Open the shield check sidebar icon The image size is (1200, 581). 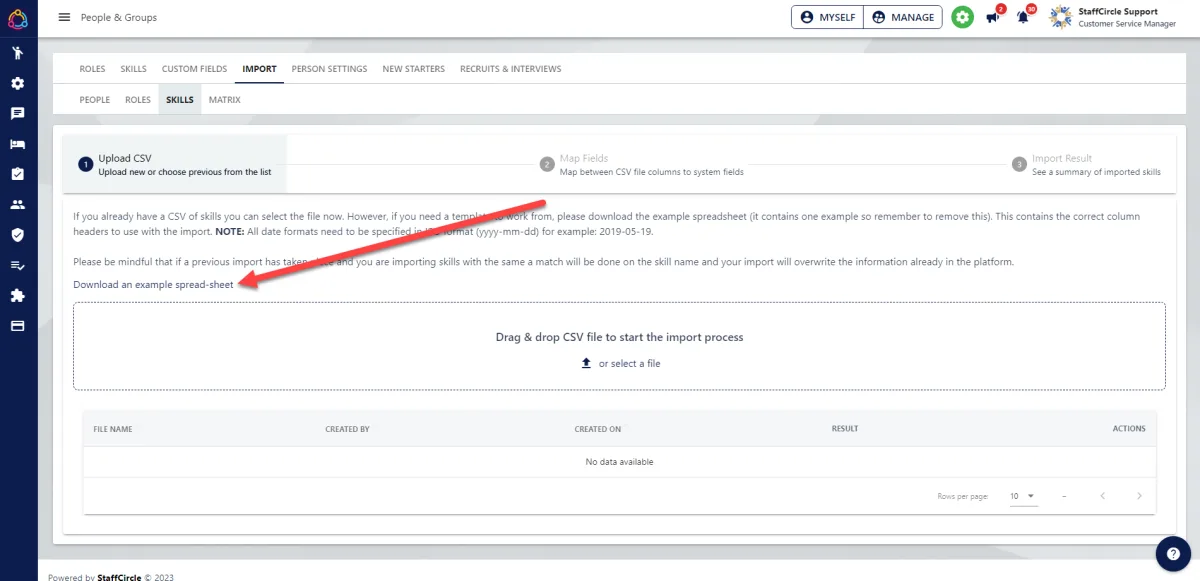pyautogui.click(x=18, y=235)
